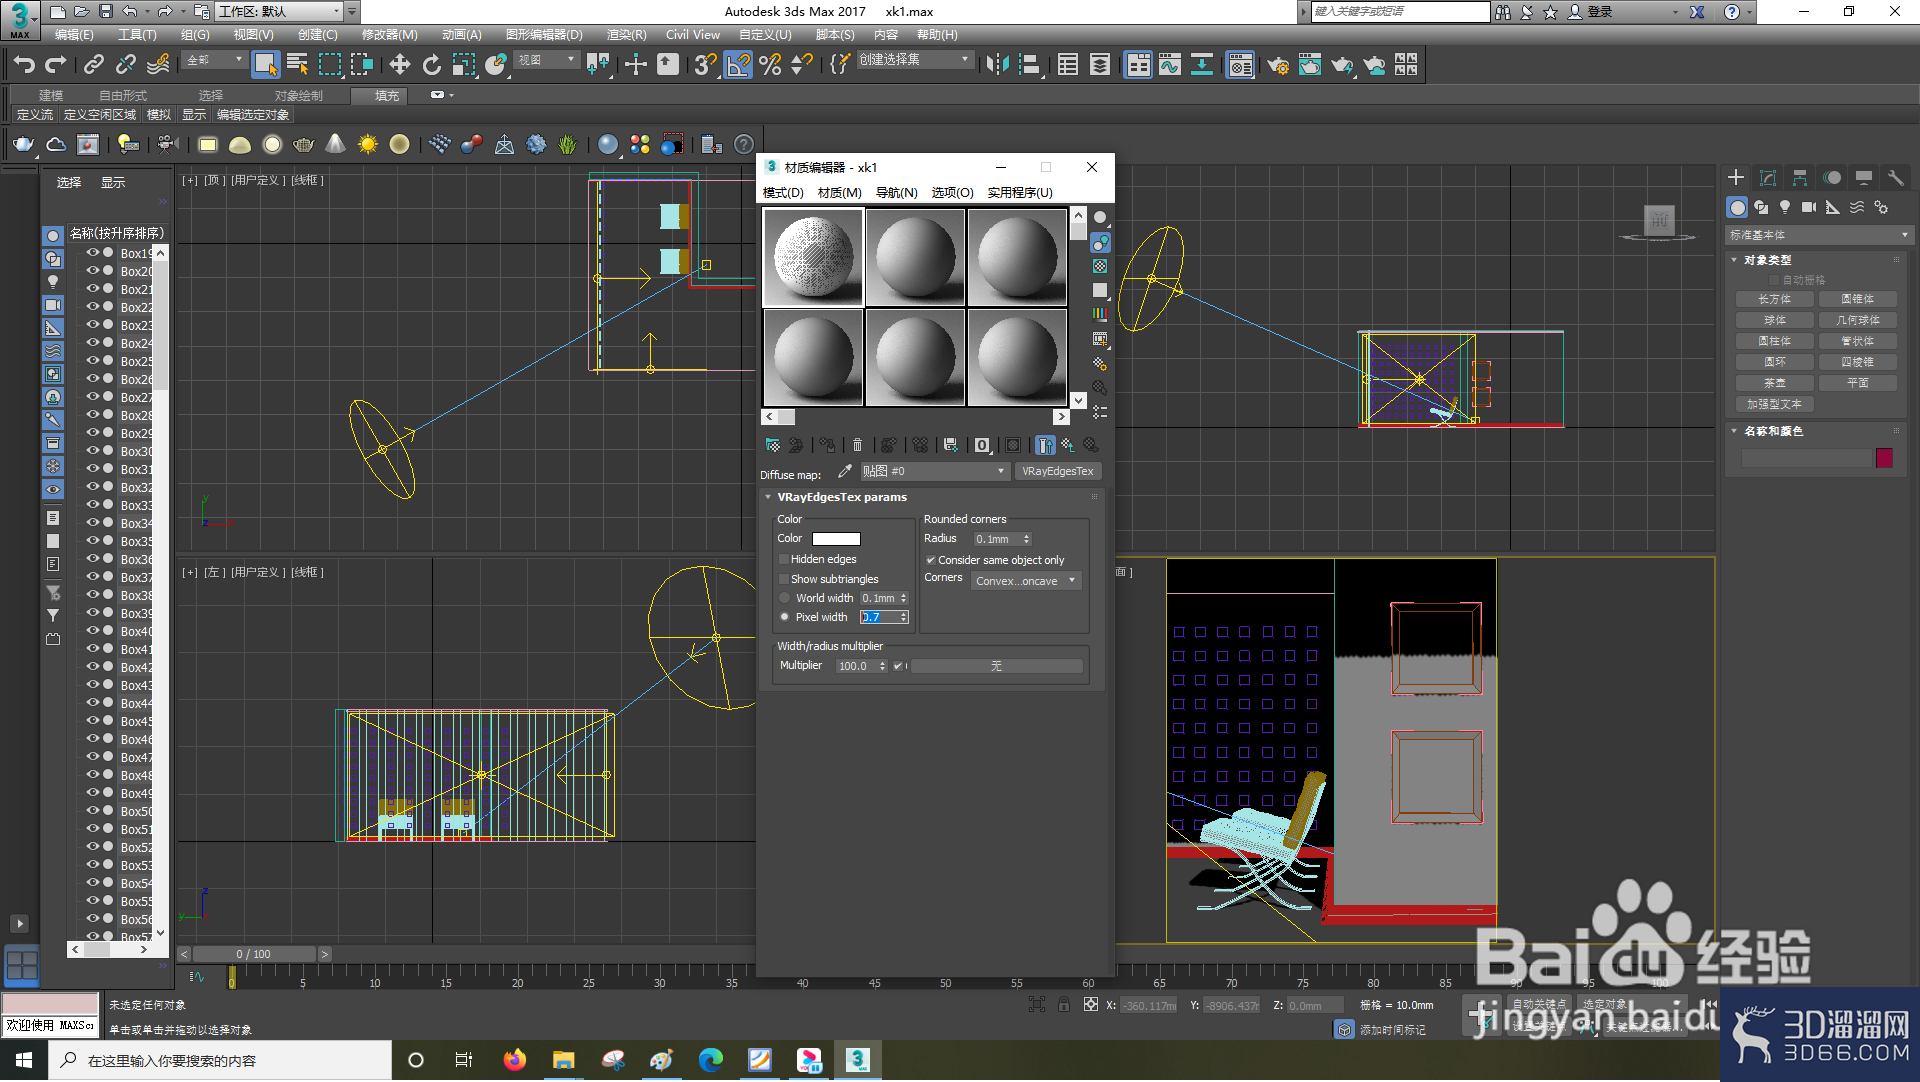This screenshot has width=1920, height=1082.
Task: Click the Mirror tool icon
Action: [x=997, y=65]
